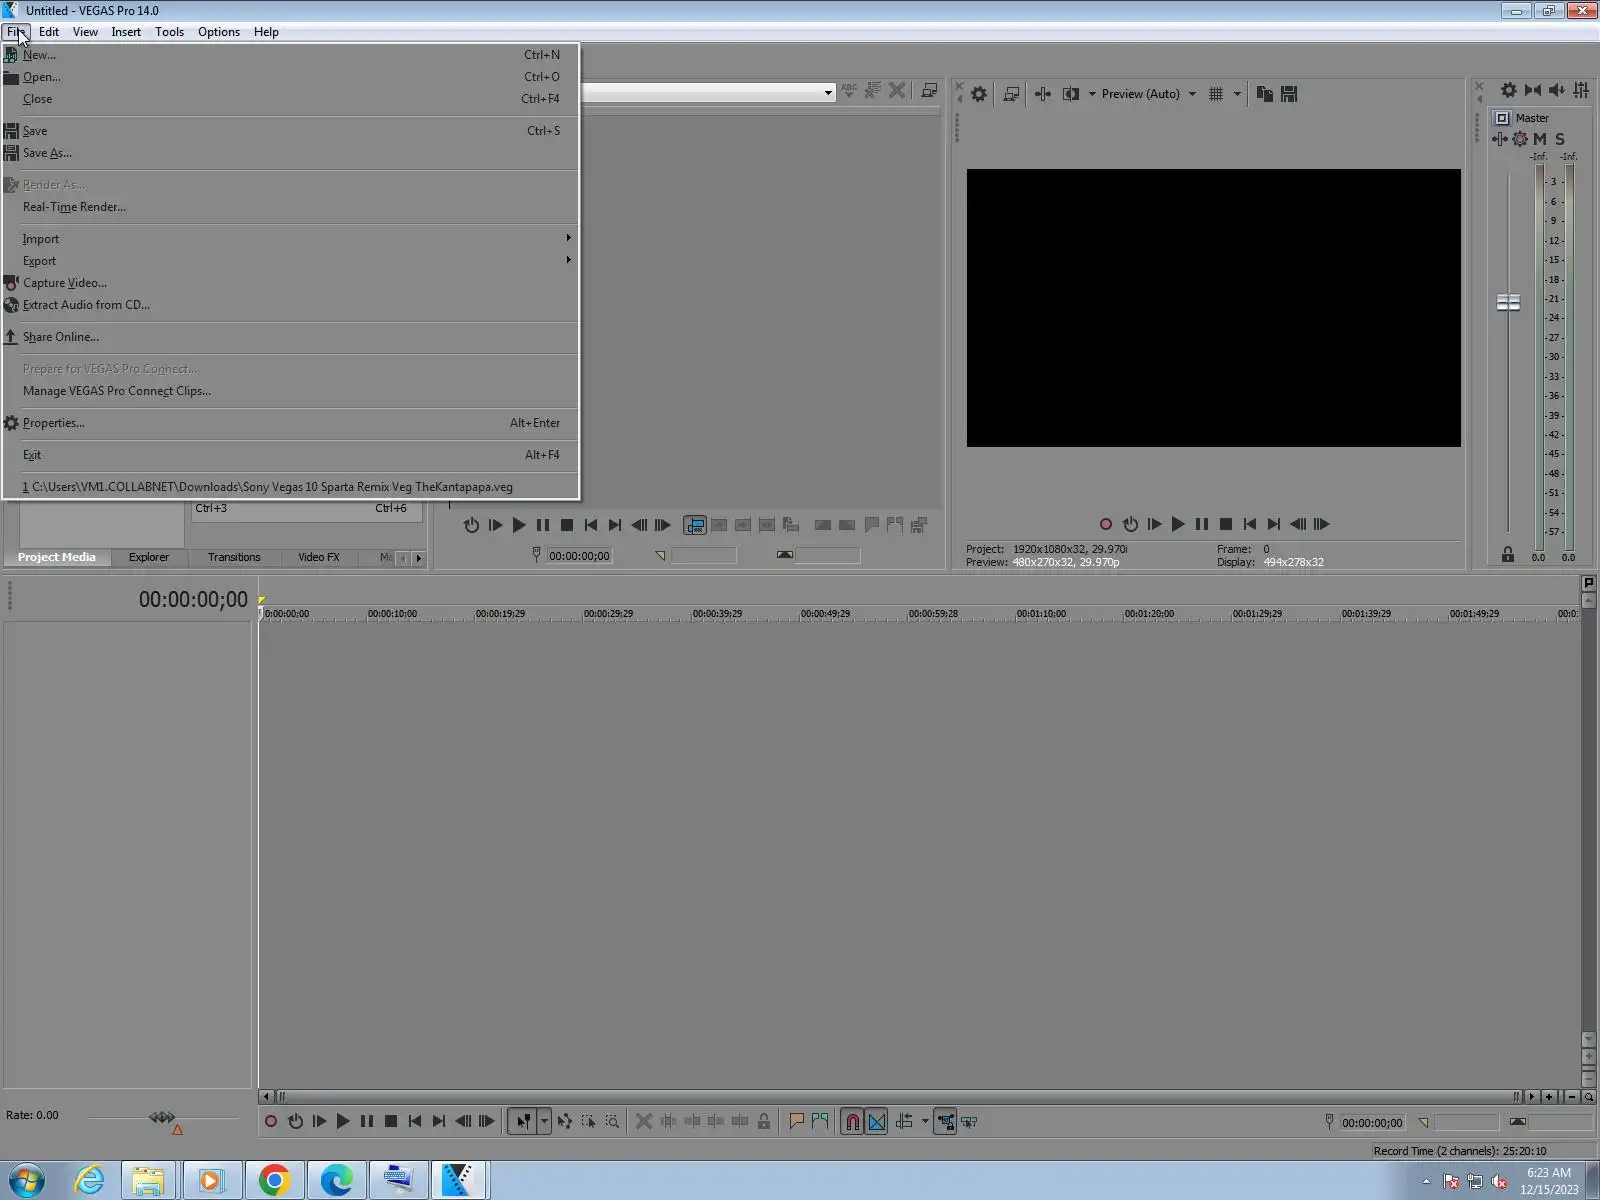Start recording on timeline transport
1600x1200 pixels.
coord(271,1122)
